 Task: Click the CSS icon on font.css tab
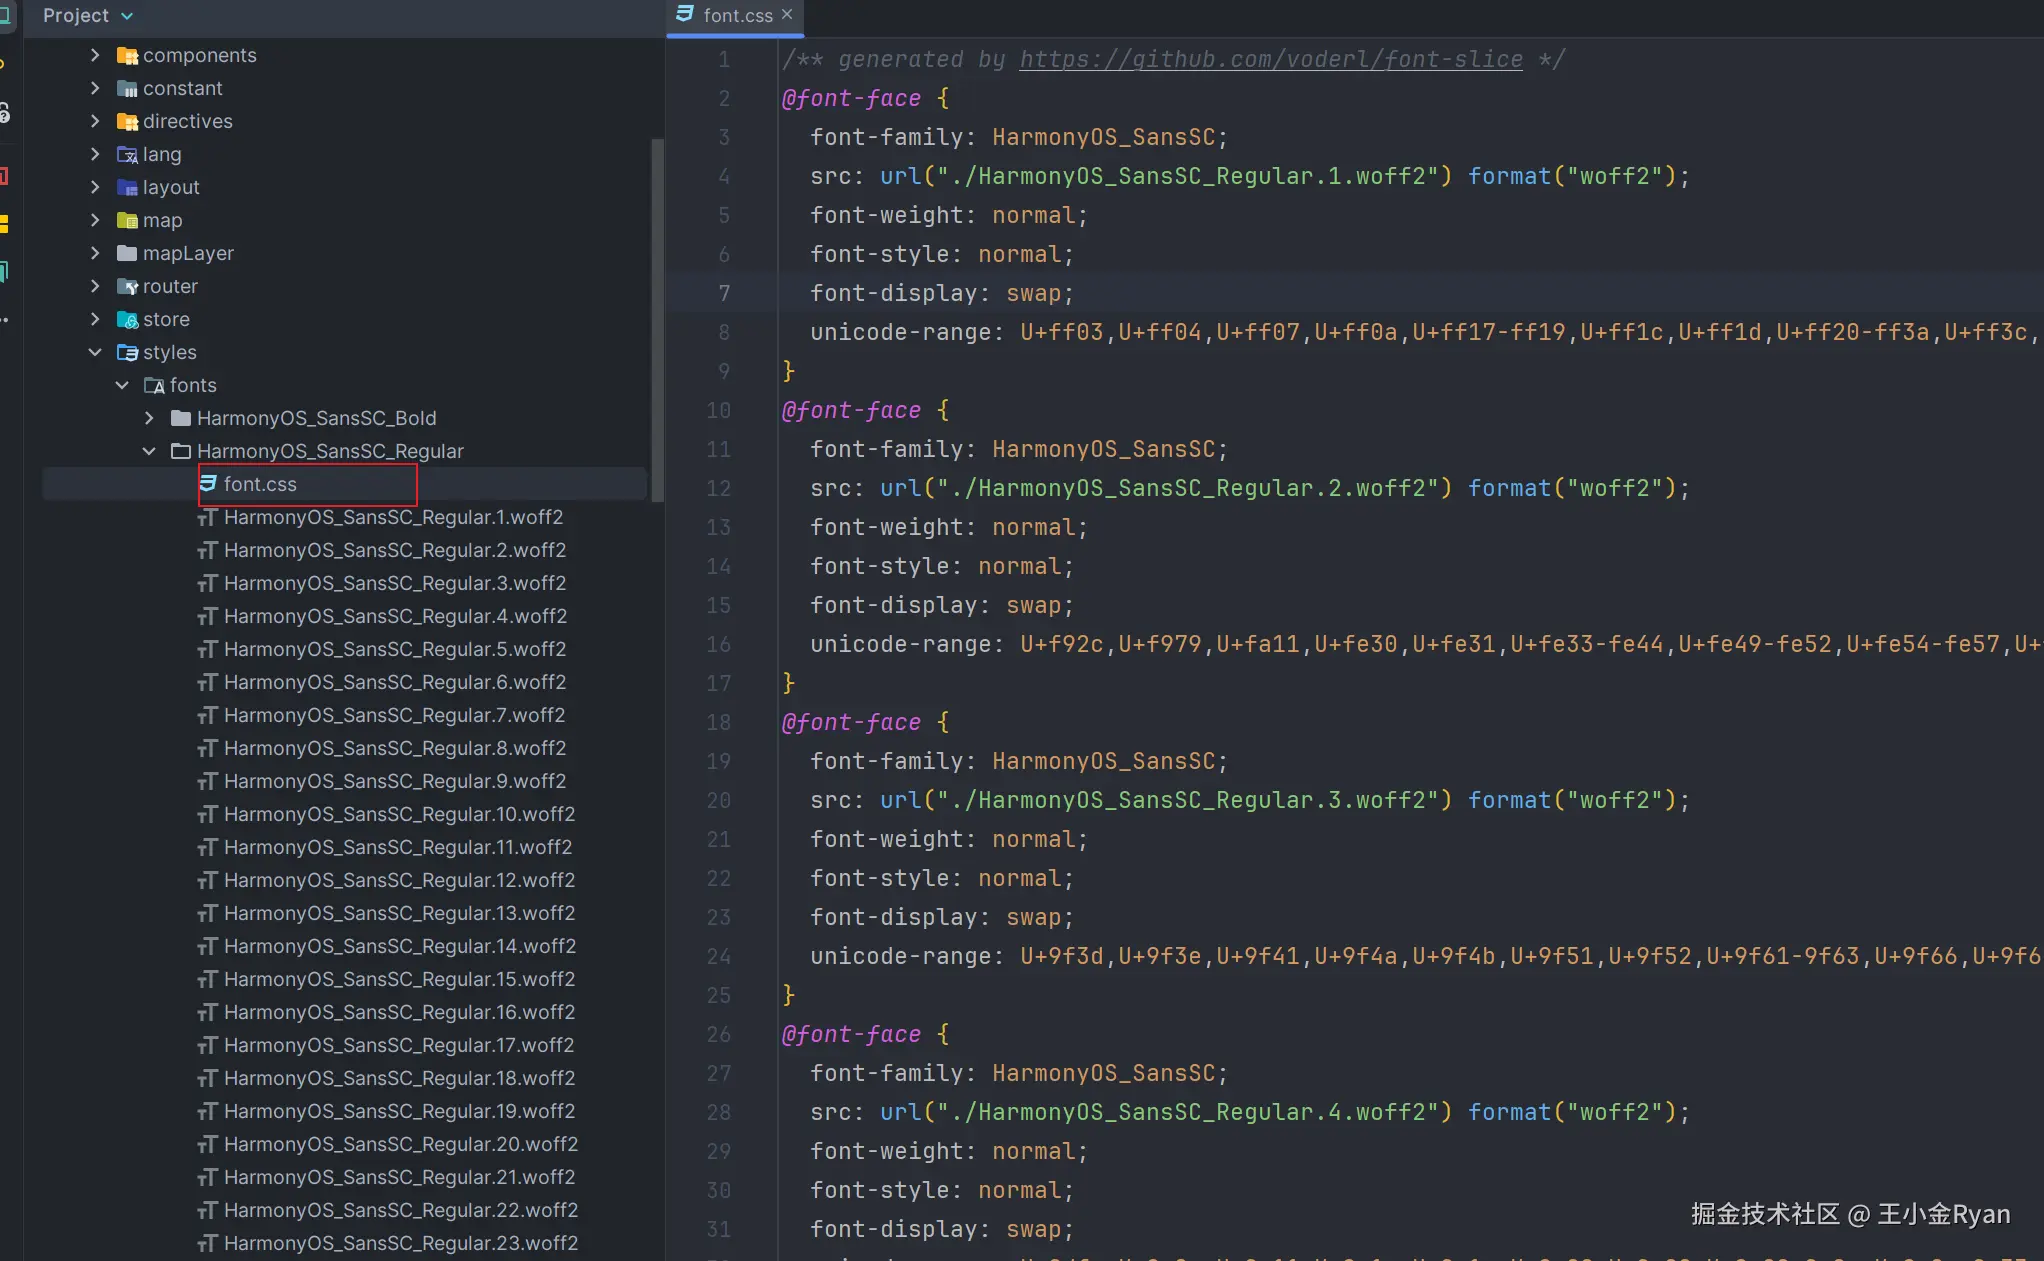[x=685, y=14]
